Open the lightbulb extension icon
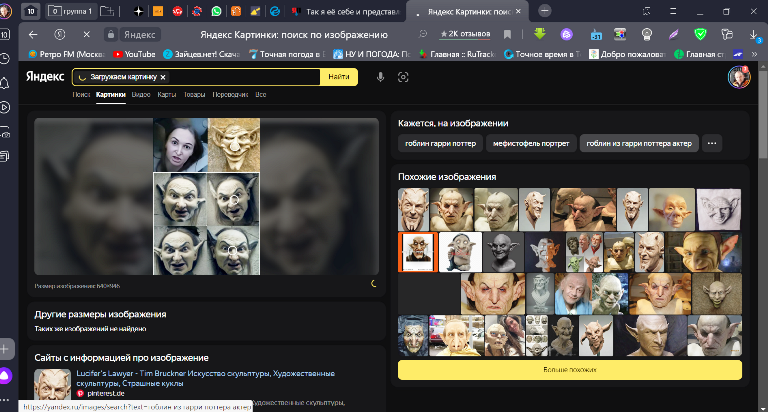The height and width of the screenshot is (412, 768). 647,34
